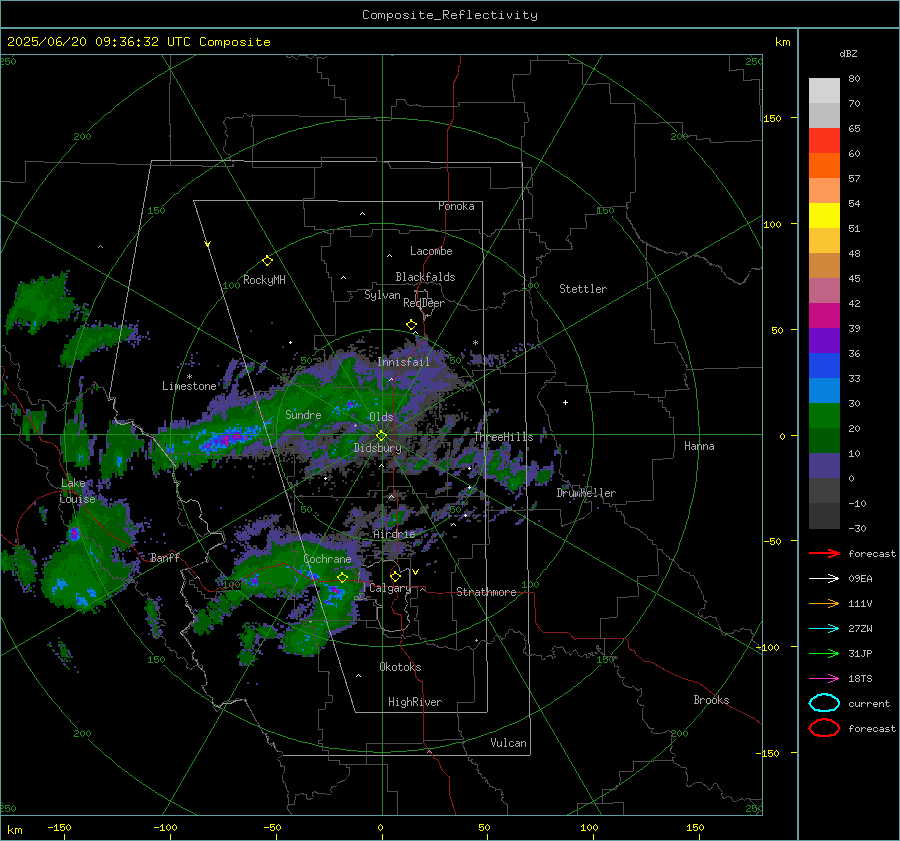Click the Airdrie label
The height and width of the screenshot is (841, 900).
point(394,534)
